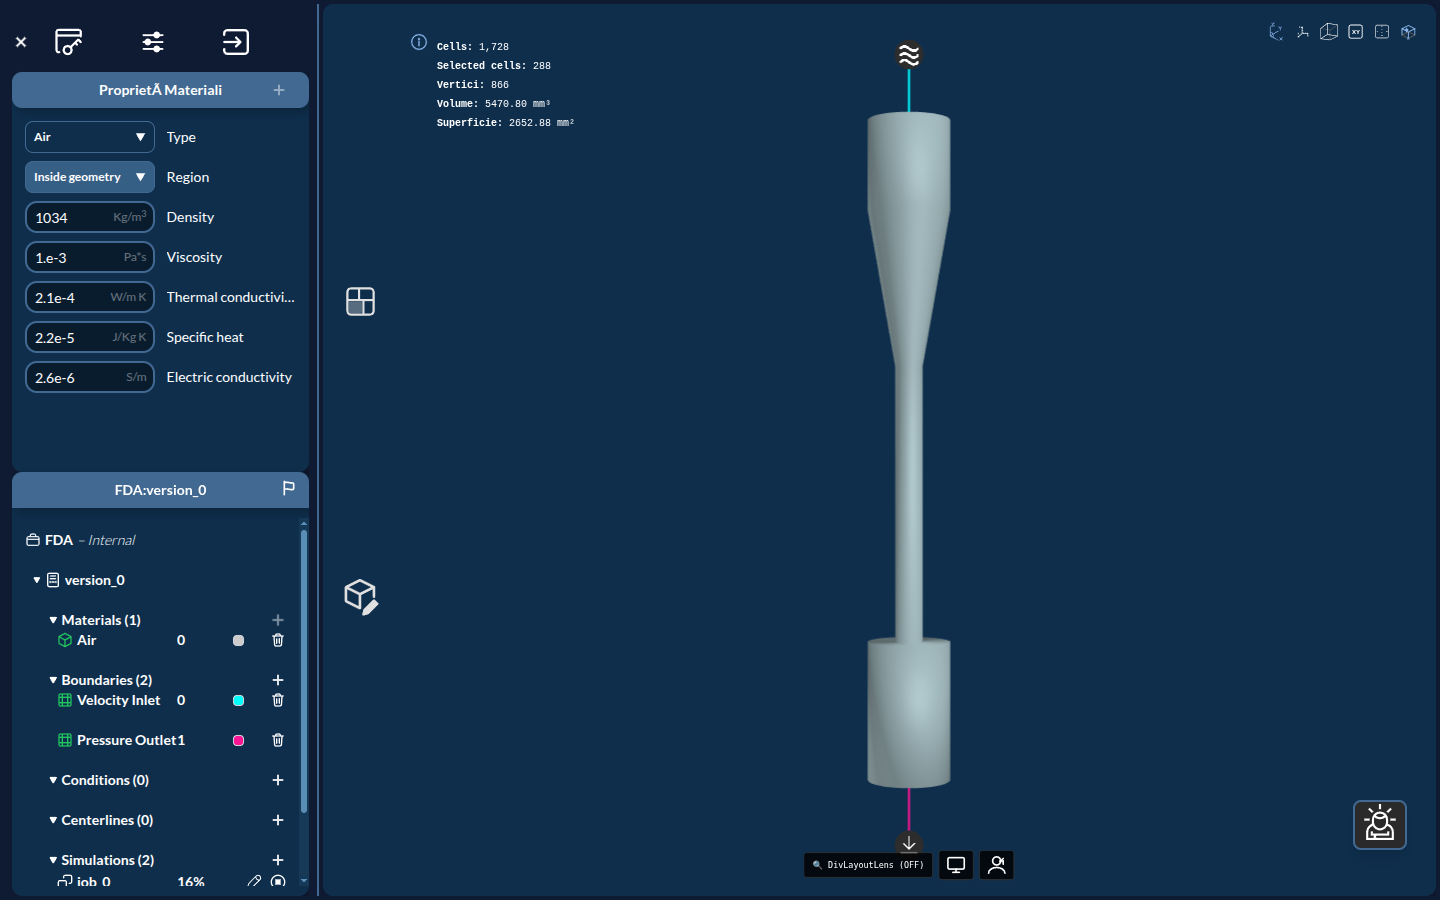
Task: Switch to XY plane view
Action: tap(1356, 32)
